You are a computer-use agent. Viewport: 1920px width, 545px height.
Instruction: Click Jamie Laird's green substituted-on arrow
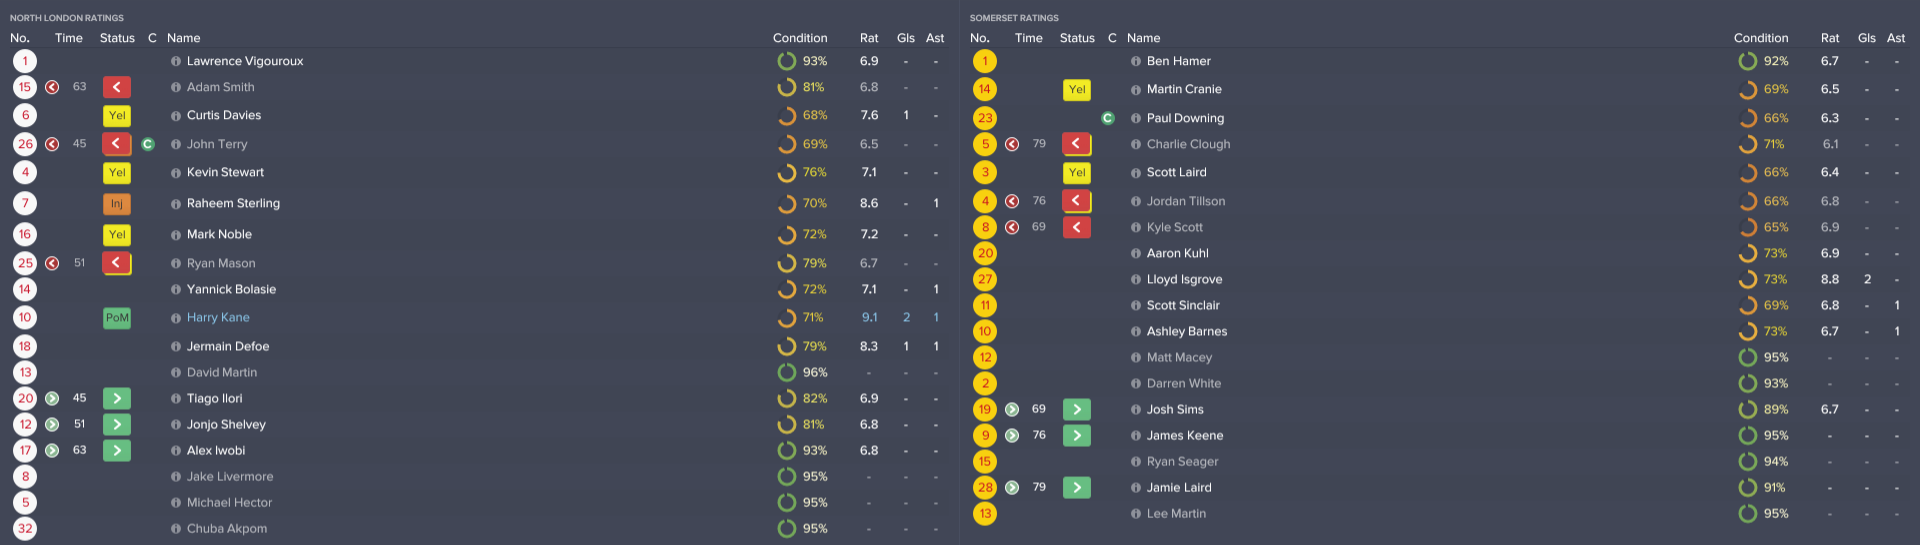point(1077,487)
